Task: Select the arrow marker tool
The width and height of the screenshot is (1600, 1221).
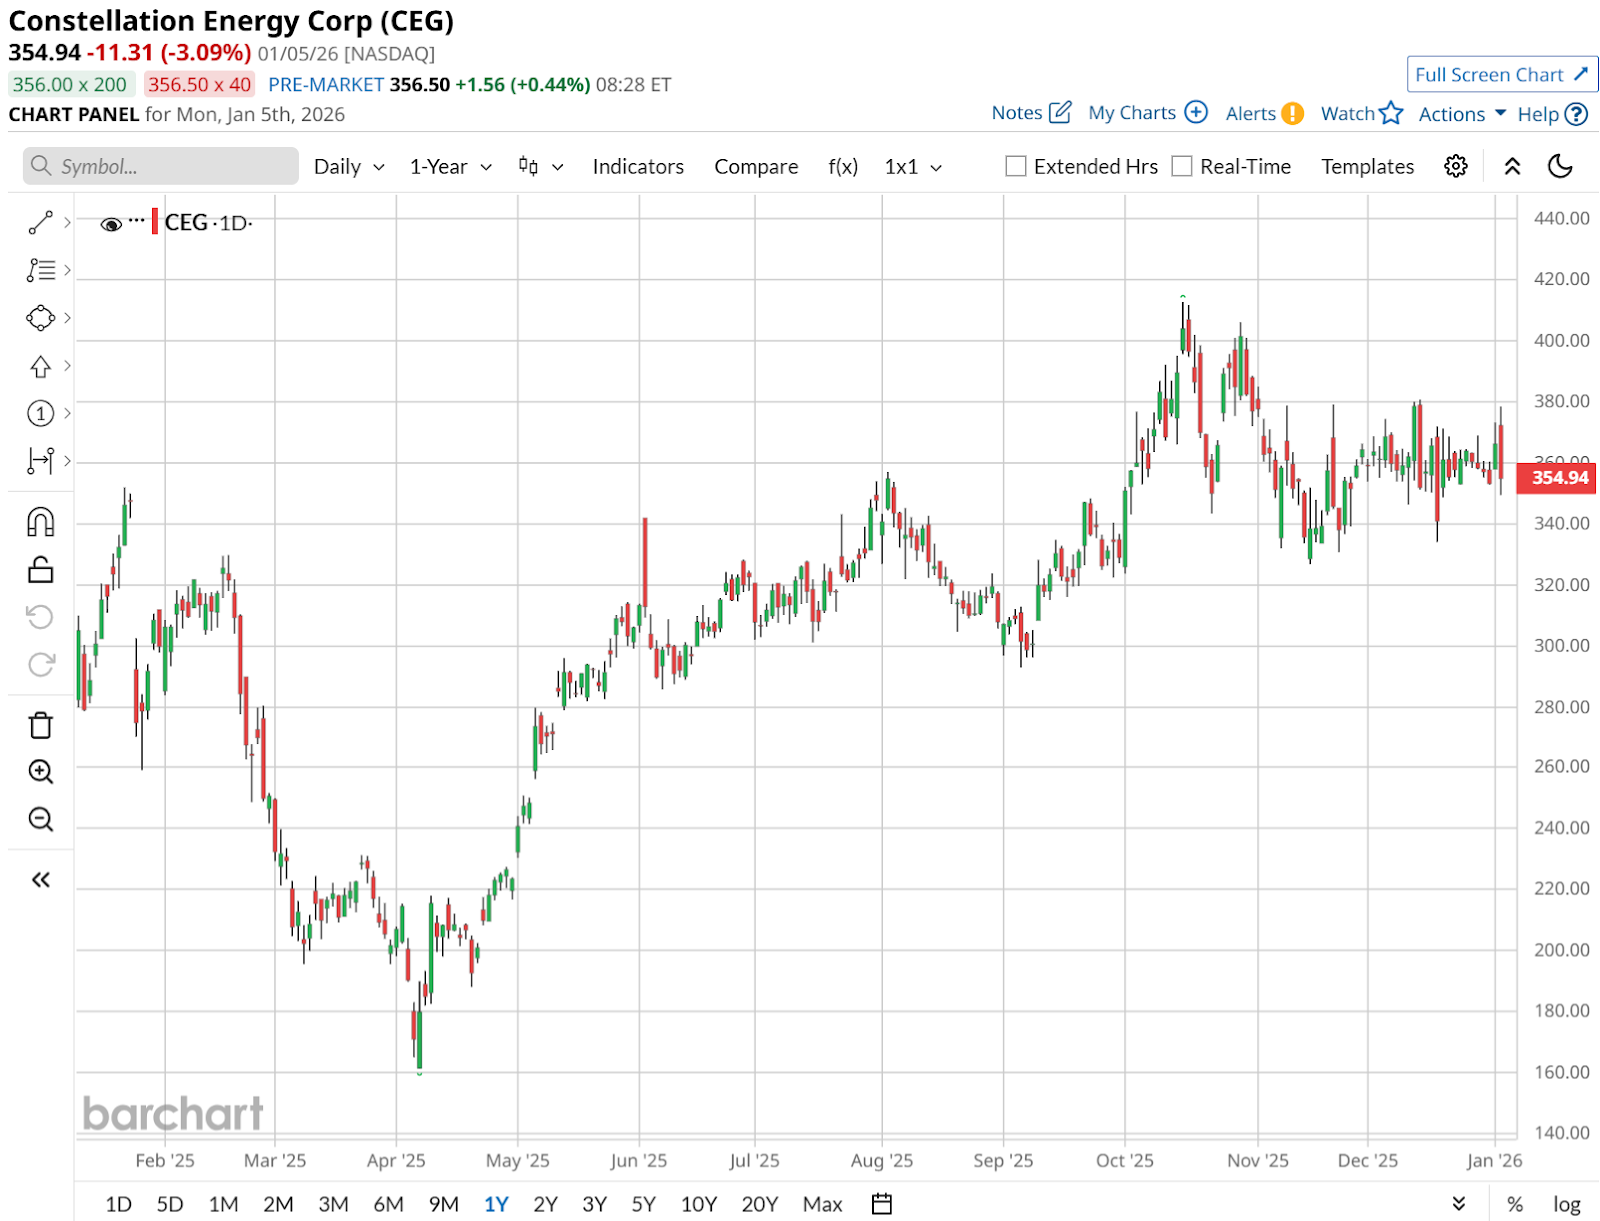Action: (x=40, y=366)
